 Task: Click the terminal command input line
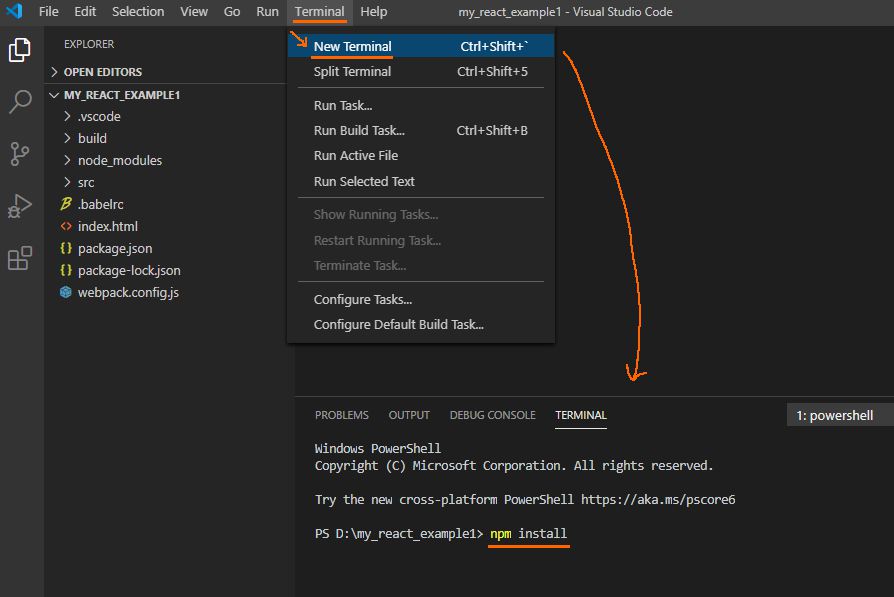(528, 534)
